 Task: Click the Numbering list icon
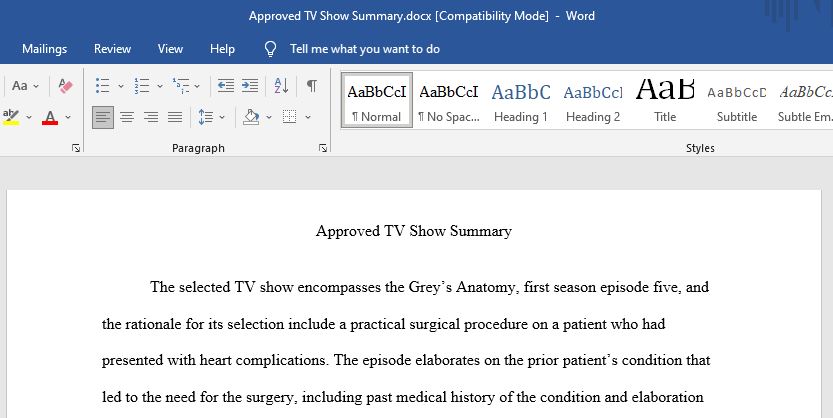[142, 86]
